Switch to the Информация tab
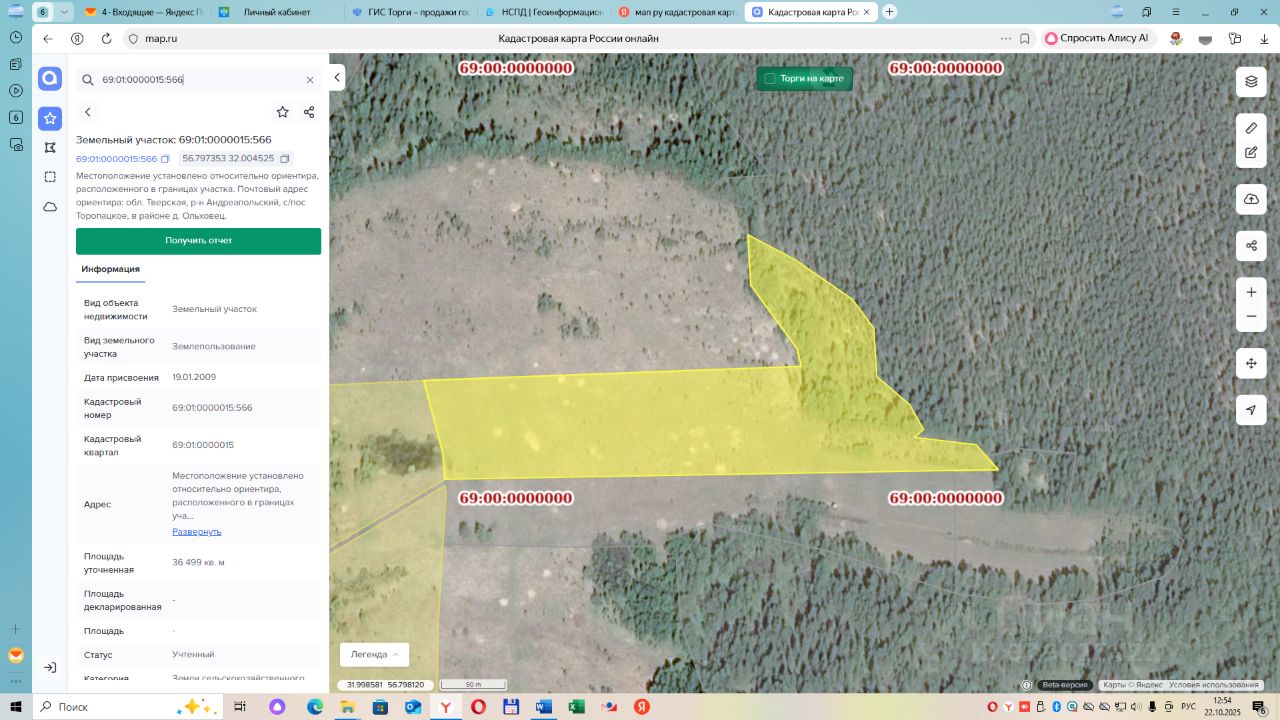This screenshot has width=1280, height=720. pos(110,269)
